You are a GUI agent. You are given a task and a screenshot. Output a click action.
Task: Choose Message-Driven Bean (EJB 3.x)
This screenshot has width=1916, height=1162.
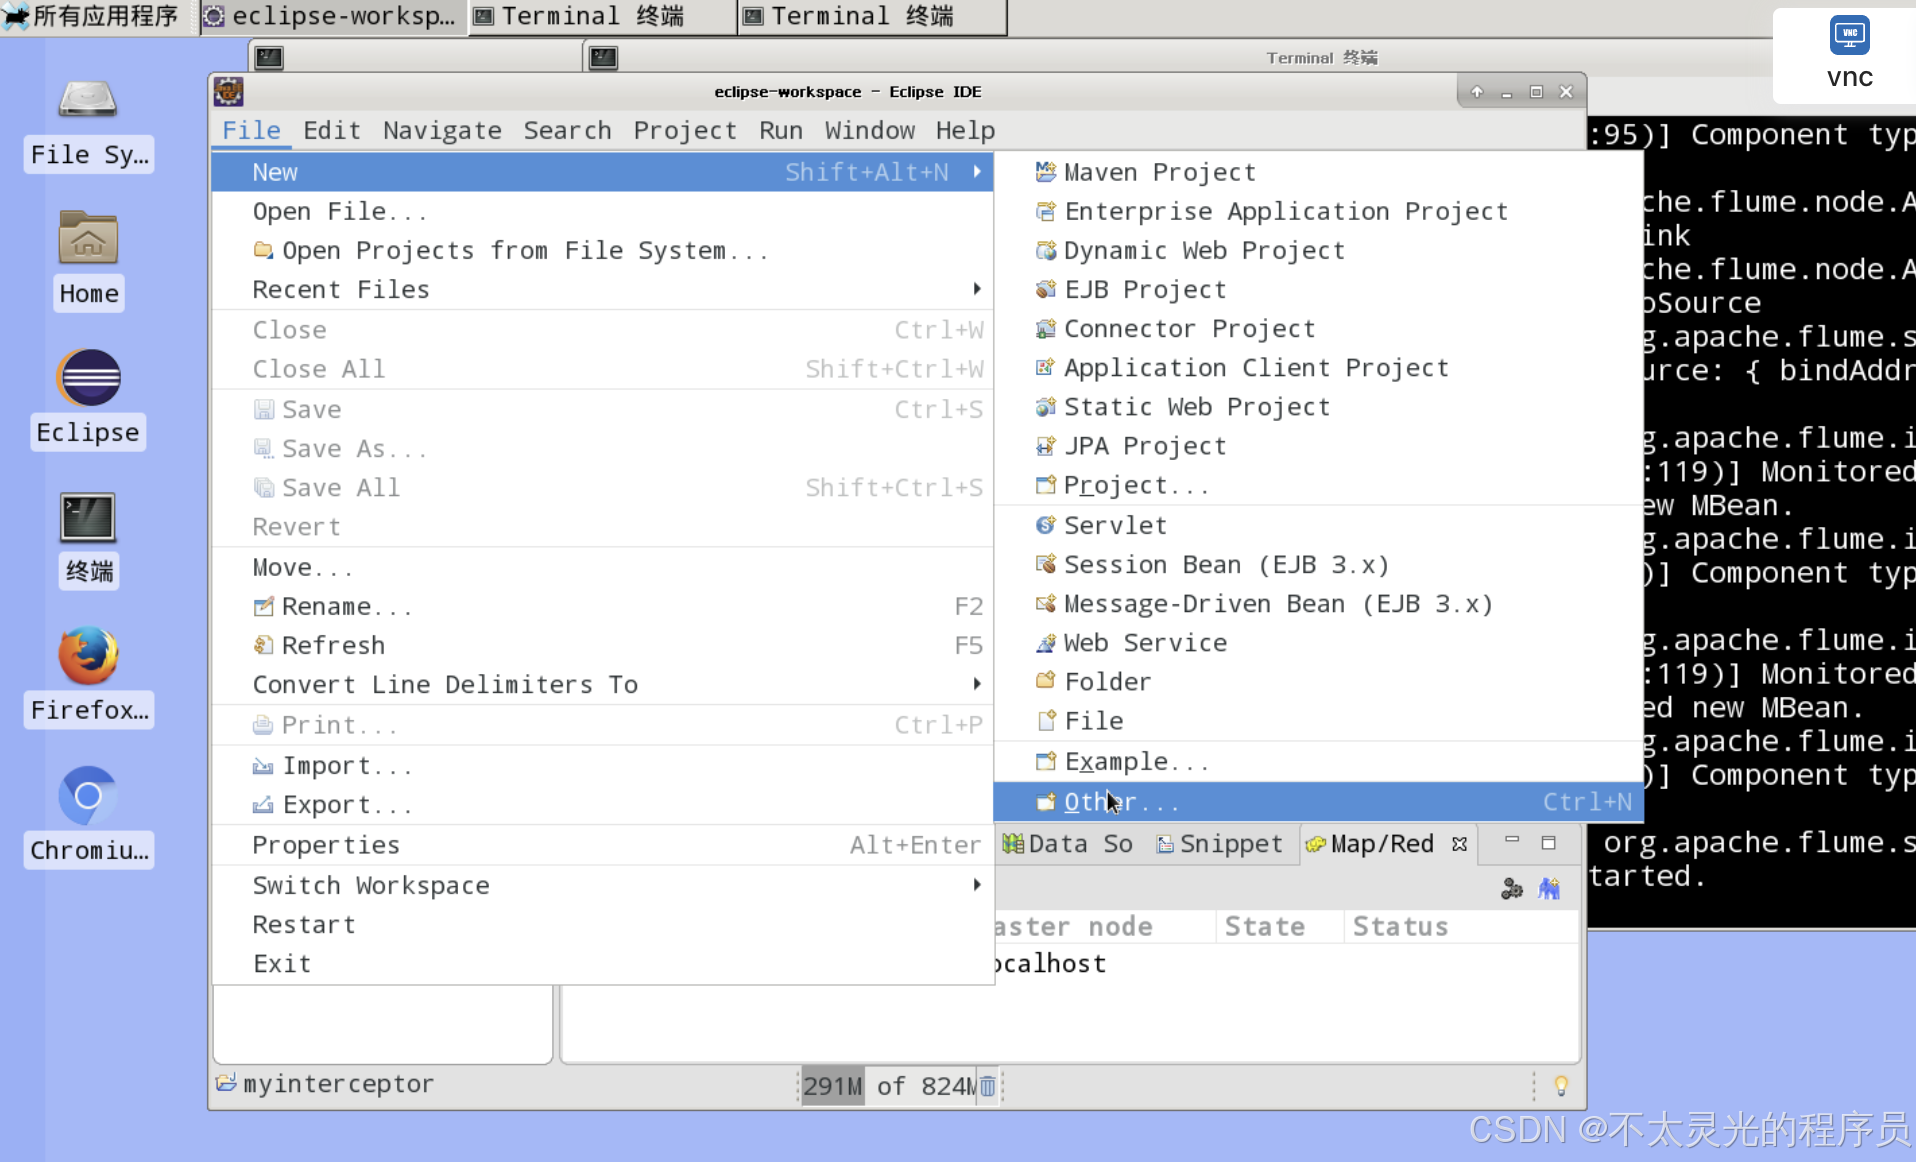(1318, 603)
